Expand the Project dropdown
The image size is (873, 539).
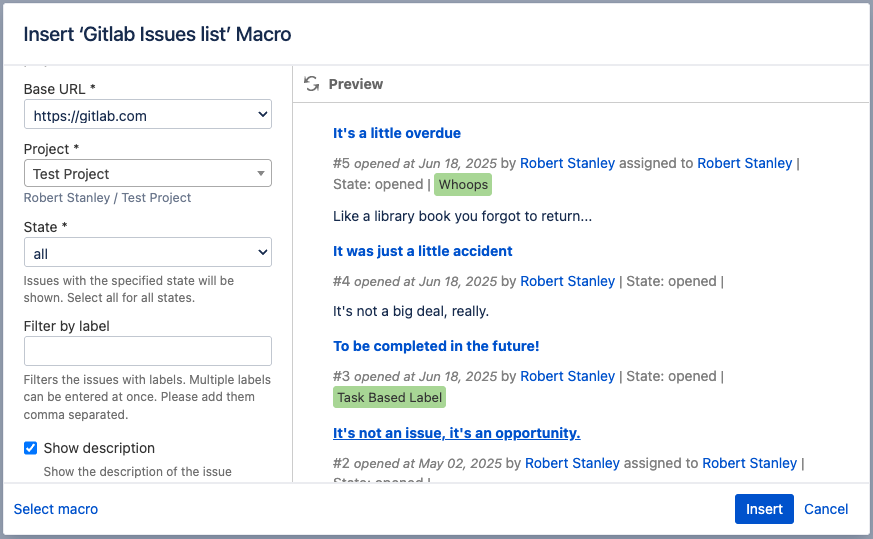(148, 174)
